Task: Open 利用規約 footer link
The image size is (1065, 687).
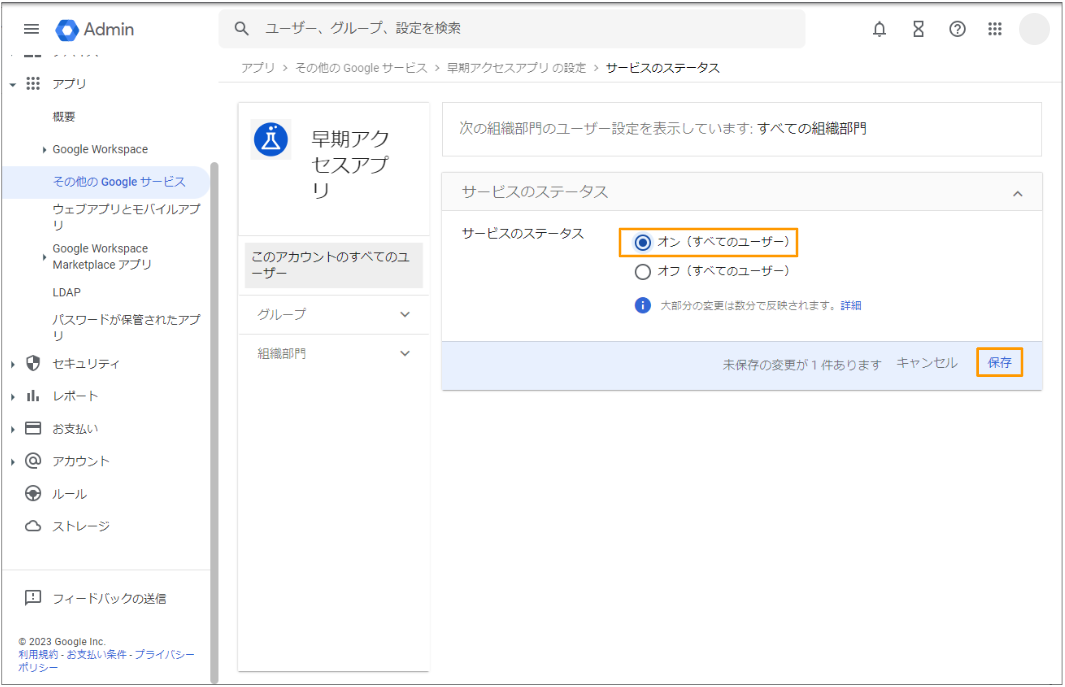Action: tap(38, 654)
